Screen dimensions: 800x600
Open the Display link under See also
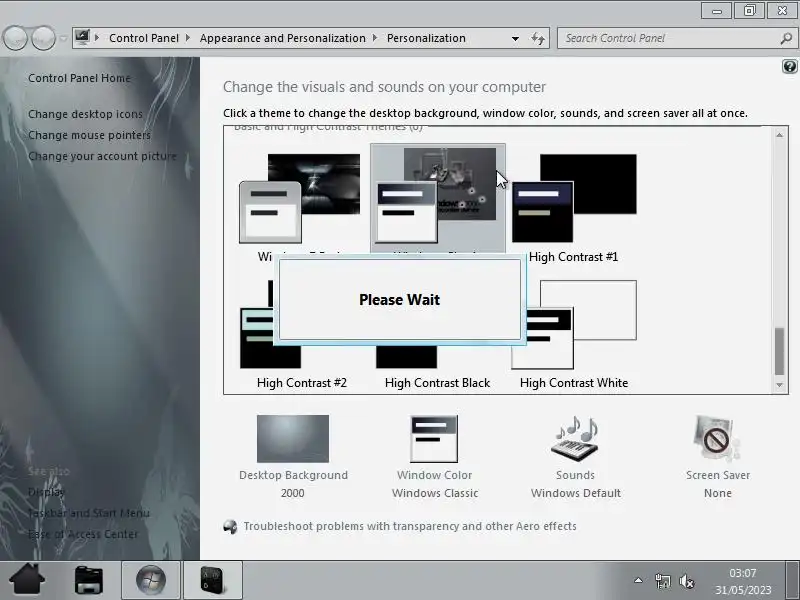click(x=46, y=492)
